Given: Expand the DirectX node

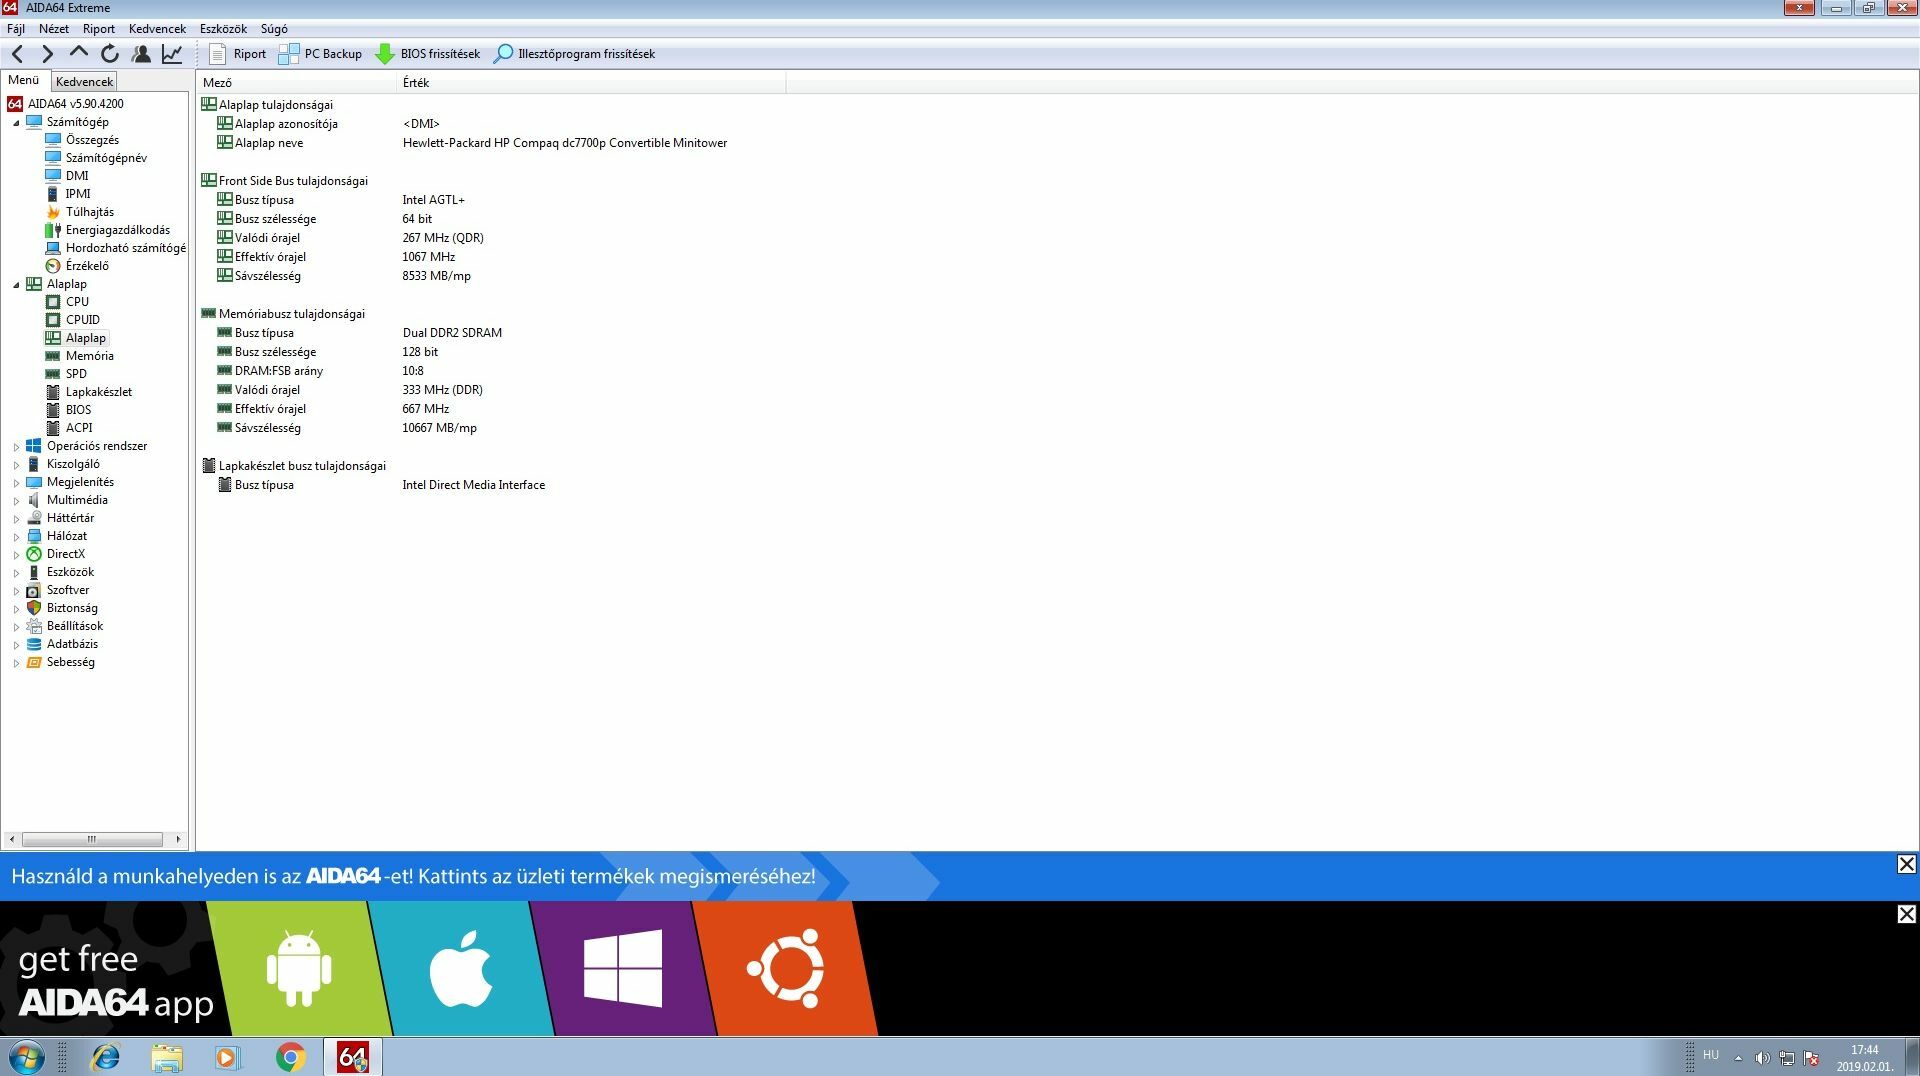Looking at the screenshot, I should tap(16, 555).
